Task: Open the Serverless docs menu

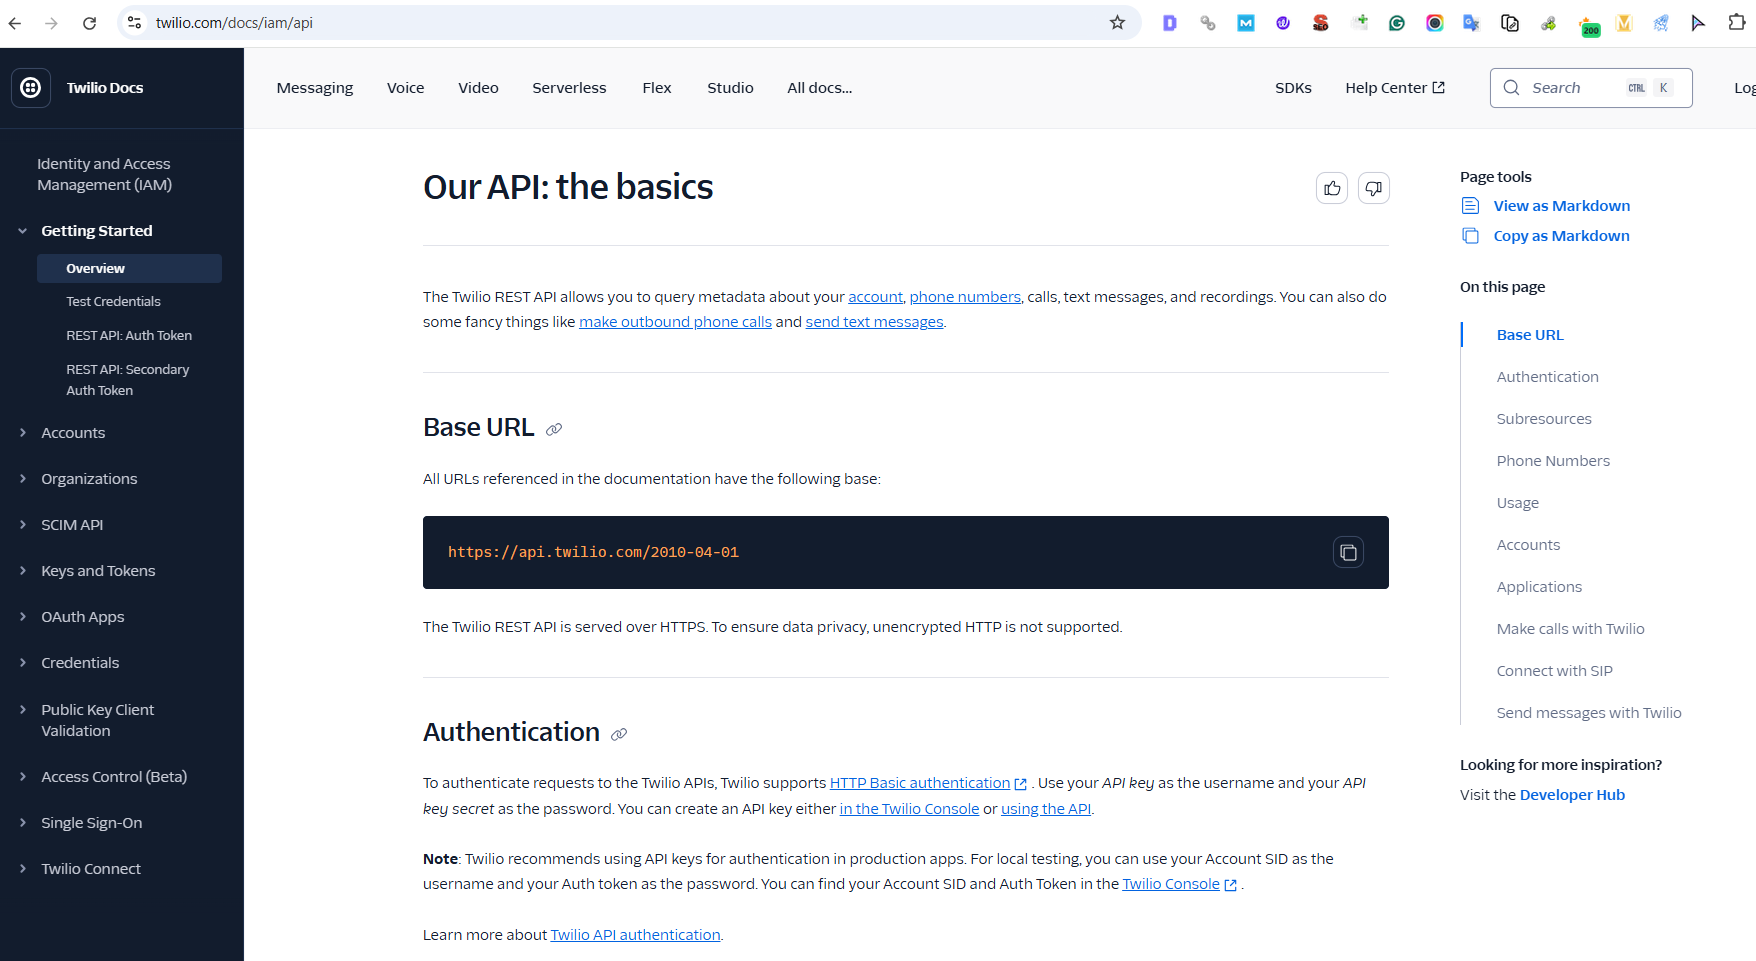Action: tap(569, 88)
